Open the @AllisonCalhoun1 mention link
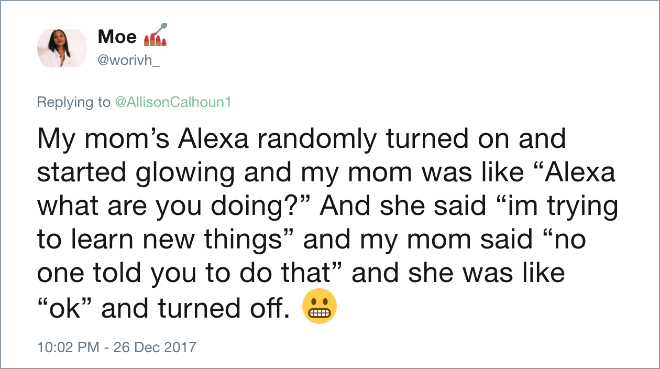The width and height of the screenshot is (660, 369). click(173, 102)
